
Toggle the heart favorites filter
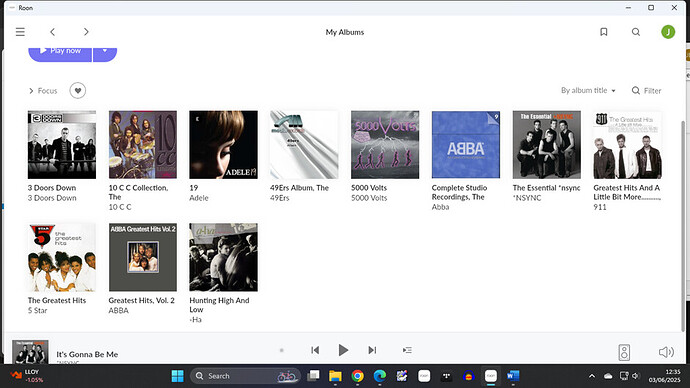click(x=78, y=91)
